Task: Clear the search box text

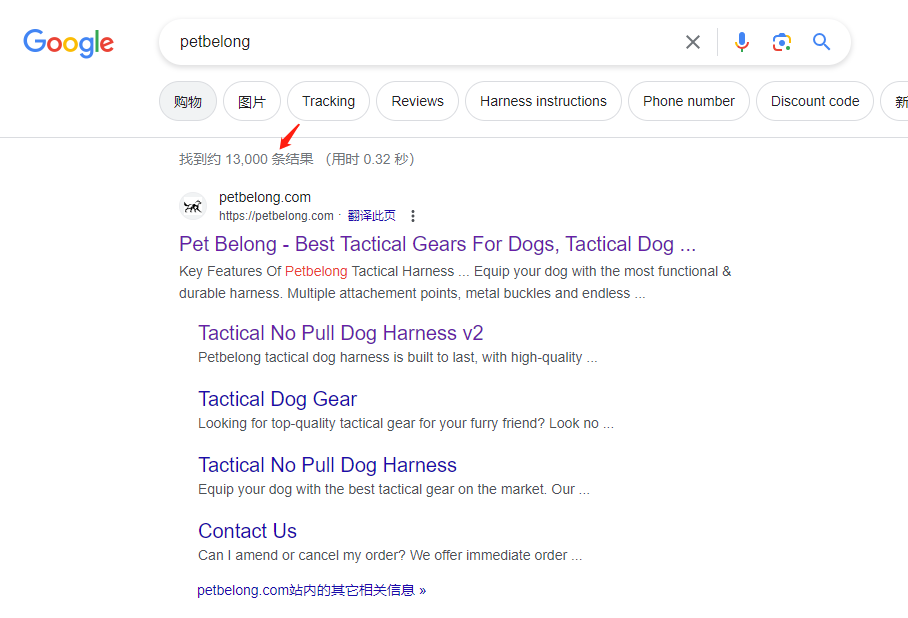Action: (693, 42)
